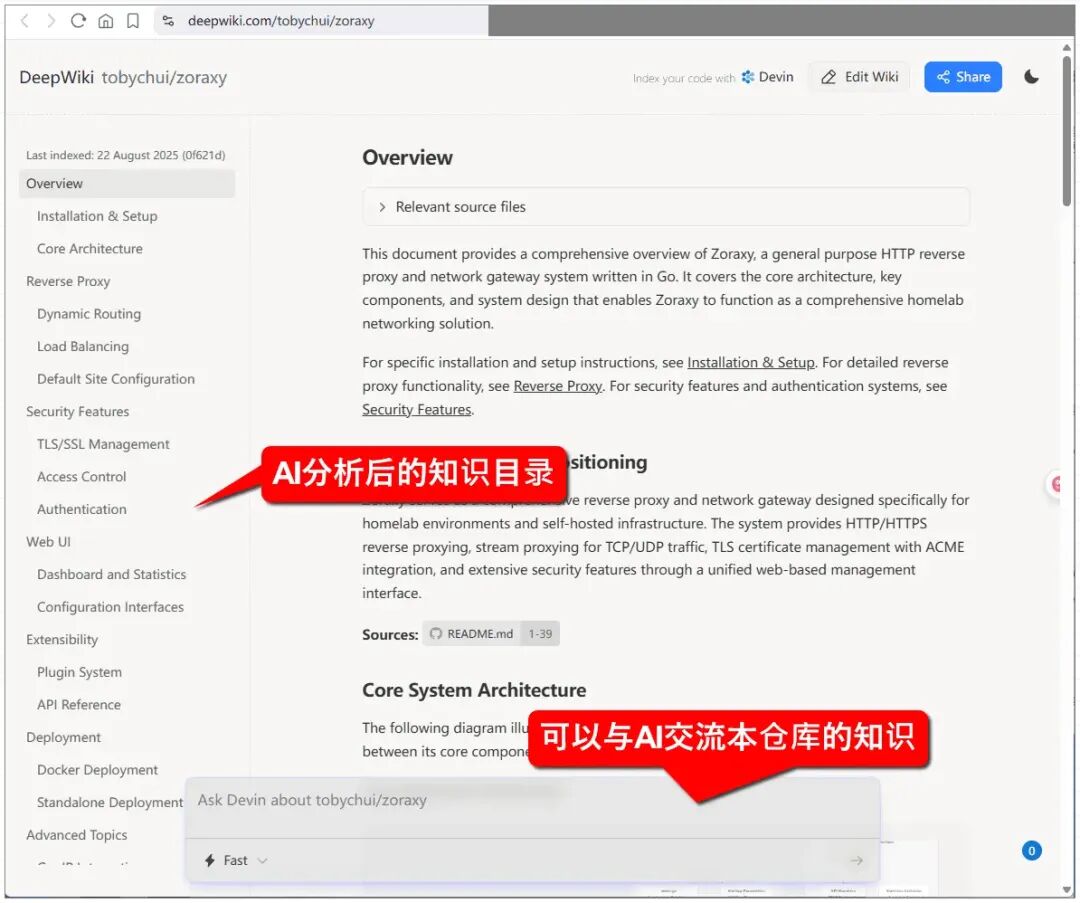Viewport: 1080px width, 903px height.
Task: View site information icon in address bar
Action: point(168,21)
